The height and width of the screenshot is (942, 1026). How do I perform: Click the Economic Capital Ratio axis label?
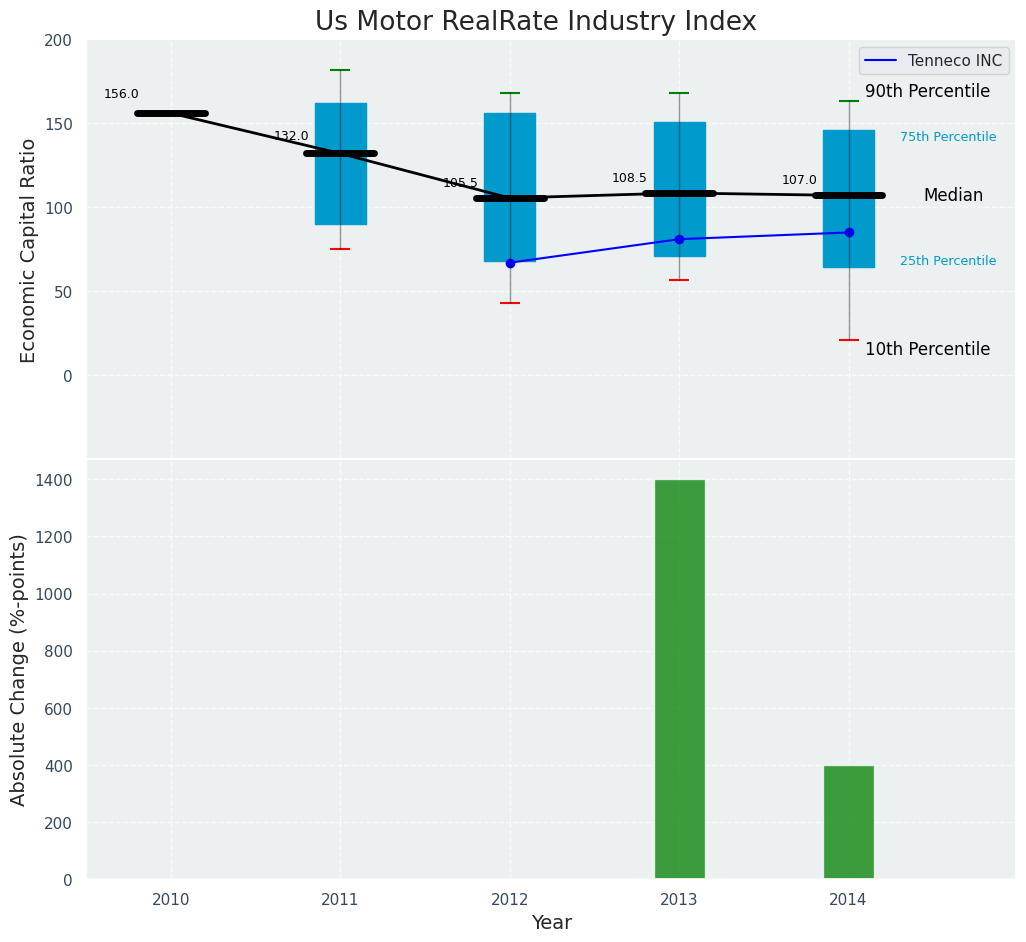coord(28,250)
